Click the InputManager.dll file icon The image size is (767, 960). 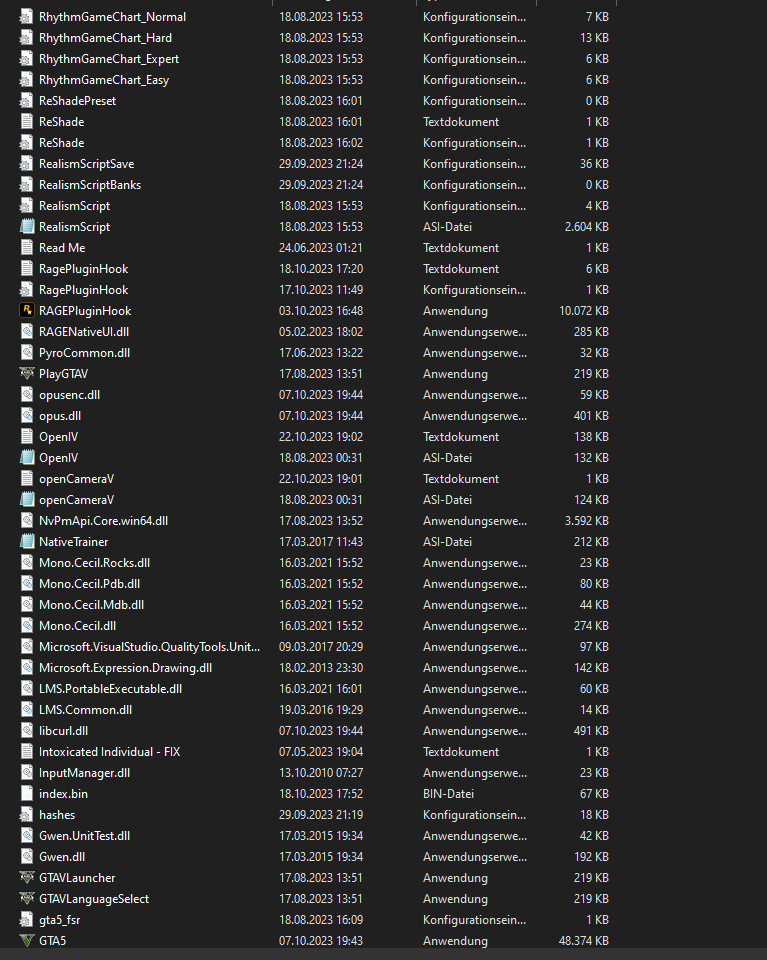pos(26,773)
